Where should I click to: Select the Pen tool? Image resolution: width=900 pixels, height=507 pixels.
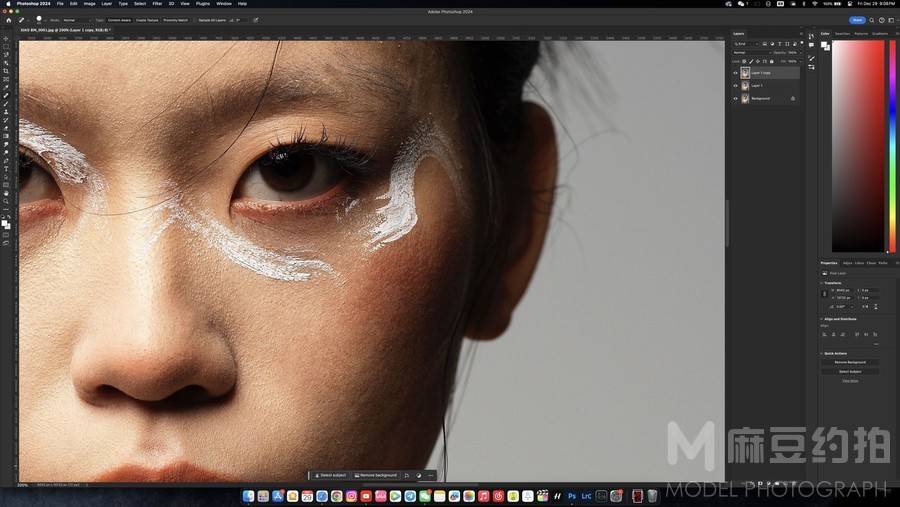click(x=6, y=160)
